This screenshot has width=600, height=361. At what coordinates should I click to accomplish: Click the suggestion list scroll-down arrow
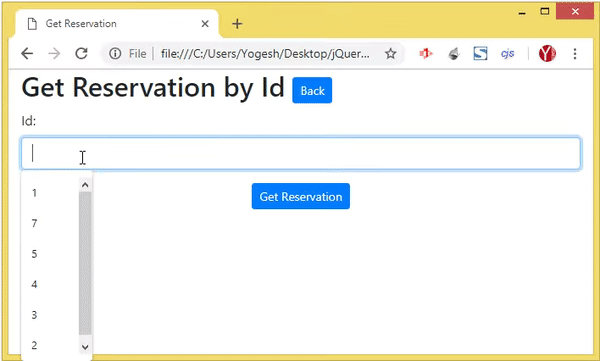(x=85, y=347)
